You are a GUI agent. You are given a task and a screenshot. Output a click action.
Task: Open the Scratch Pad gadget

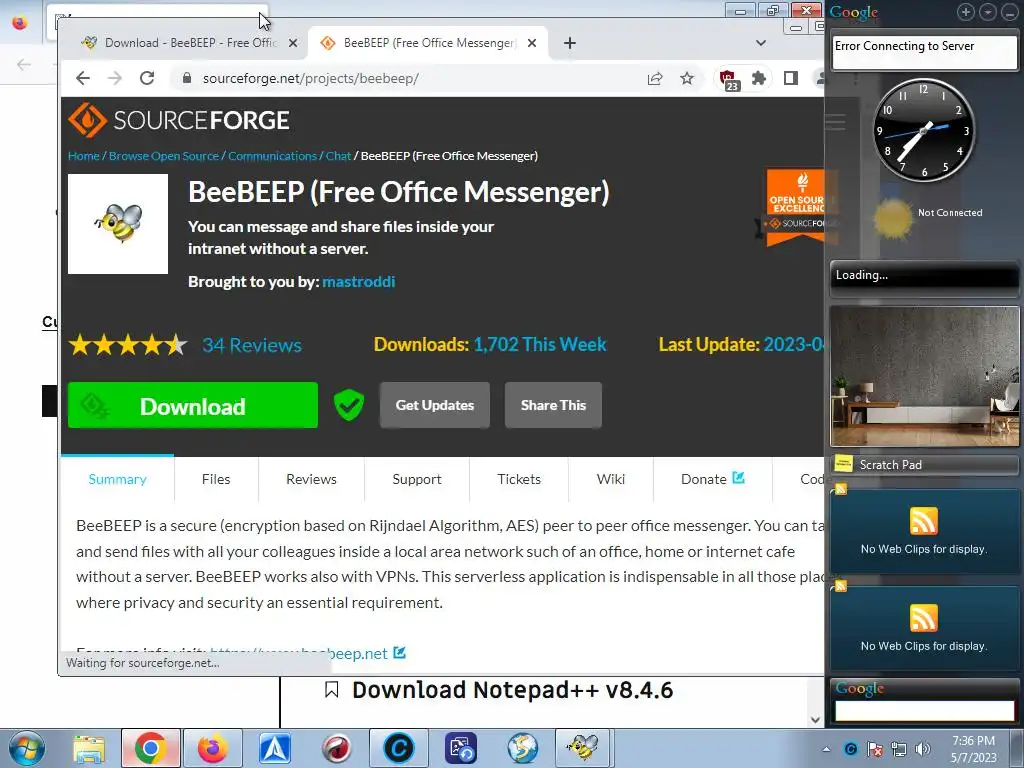[924, 464]
